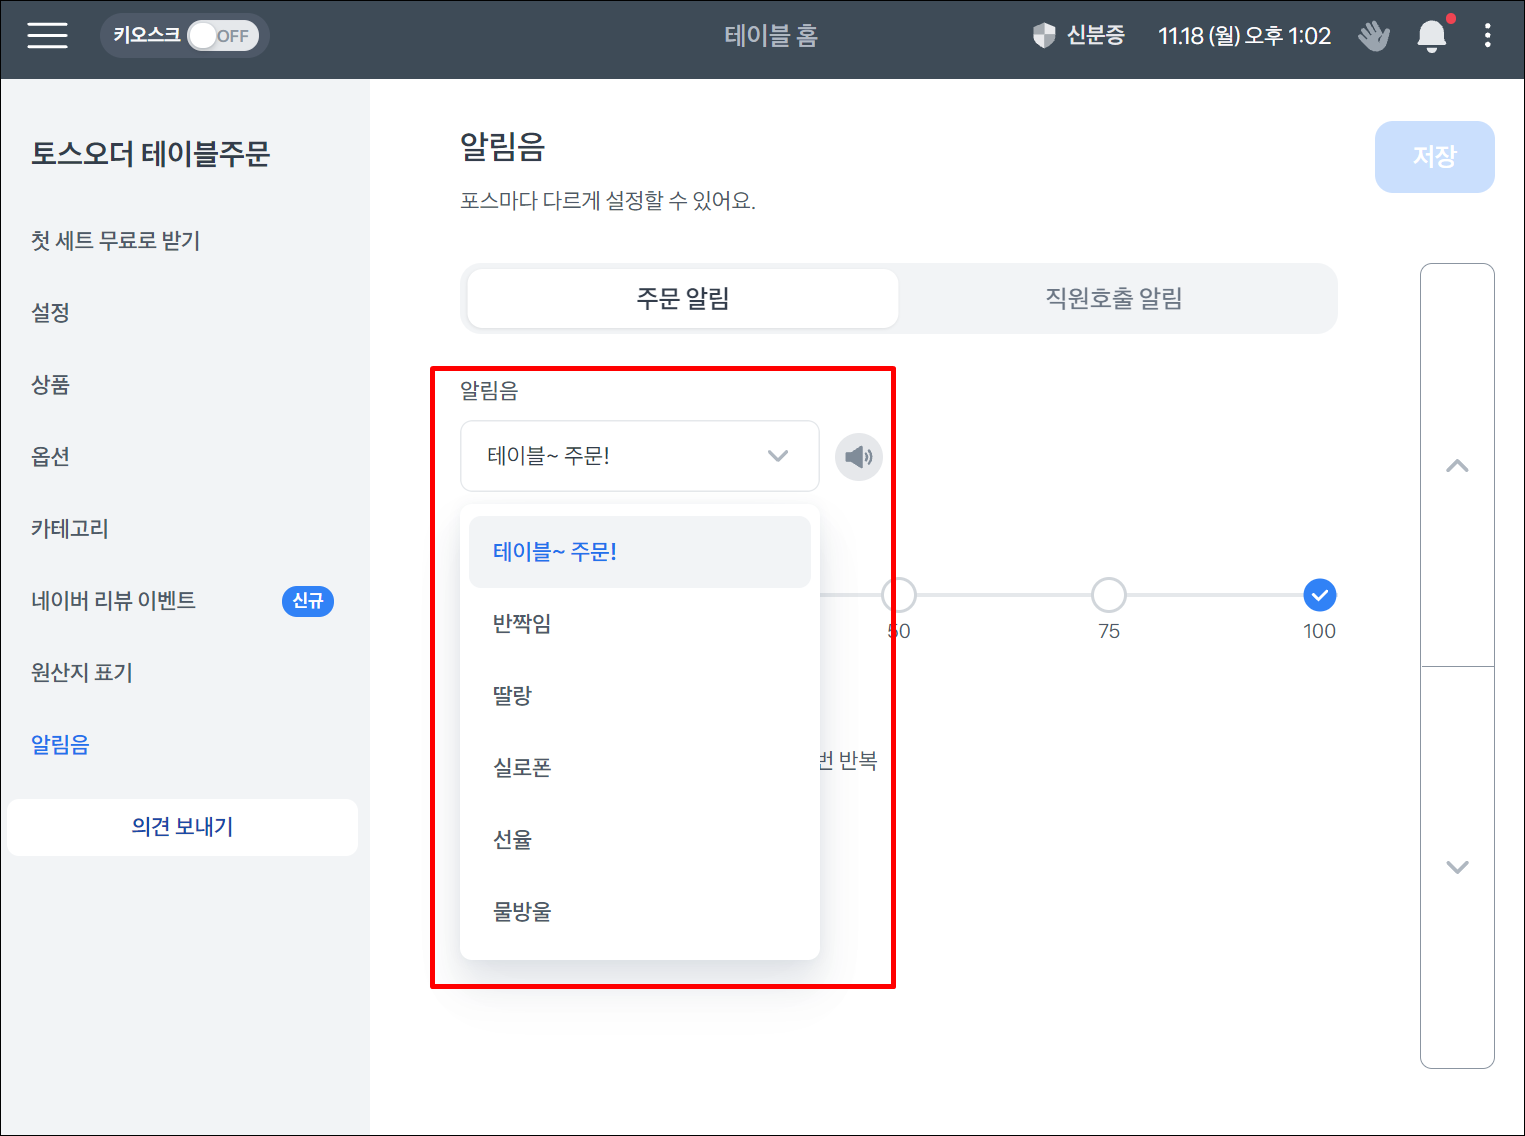Screen dimensions: 1525x1136
Task: Toggle the 키오스크 switch on
Action: coord(222,36)
